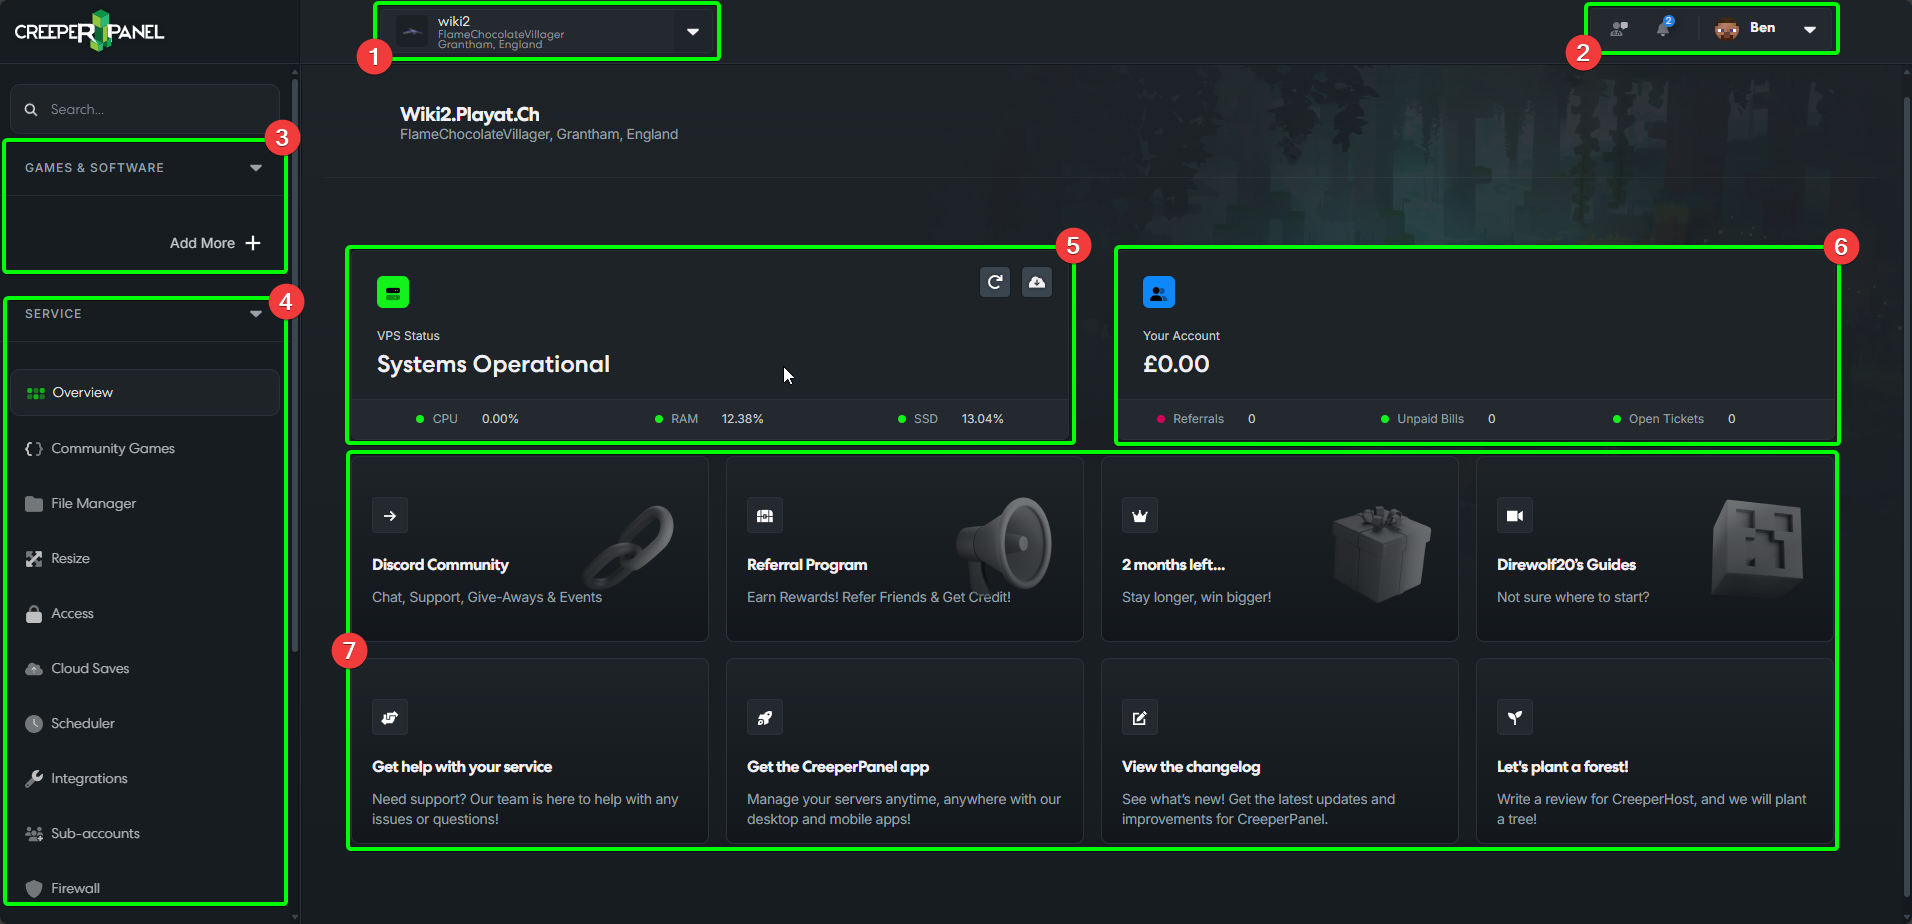Image resolution: width=1912 pixels, height=924 pixels.
Task: Open the 2 months left card
Action: click(1280, 549)
